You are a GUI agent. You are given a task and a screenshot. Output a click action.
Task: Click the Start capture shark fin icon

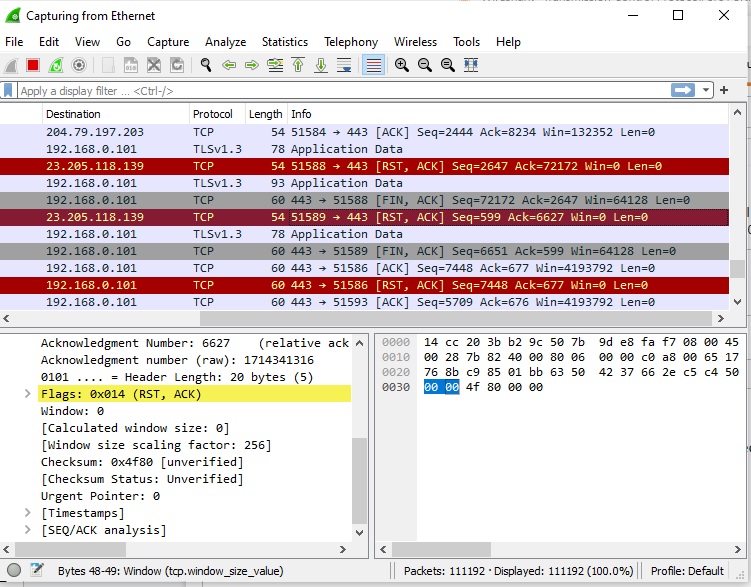click(x=11, y=65)
